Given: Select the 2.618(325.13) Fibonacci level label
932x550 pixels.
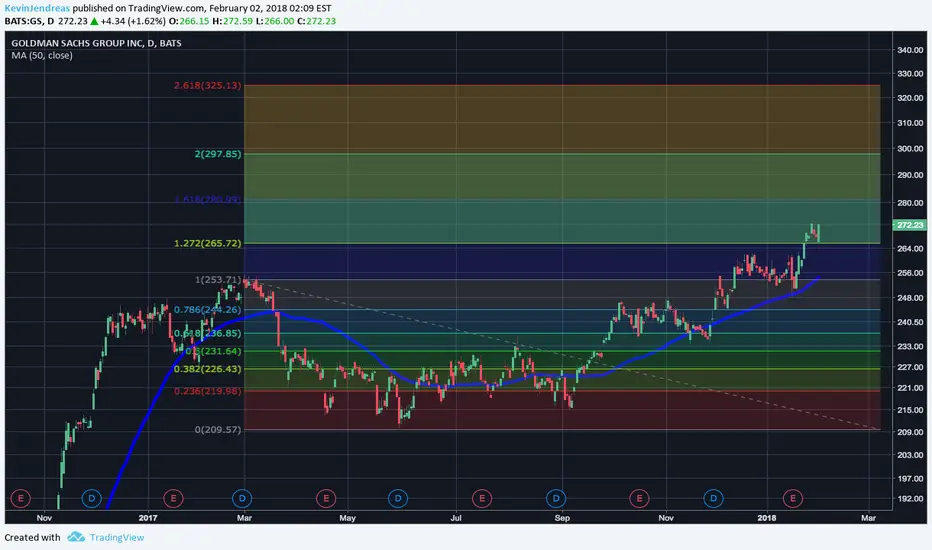Looking at the screenshot, I should tap(207, 86).
